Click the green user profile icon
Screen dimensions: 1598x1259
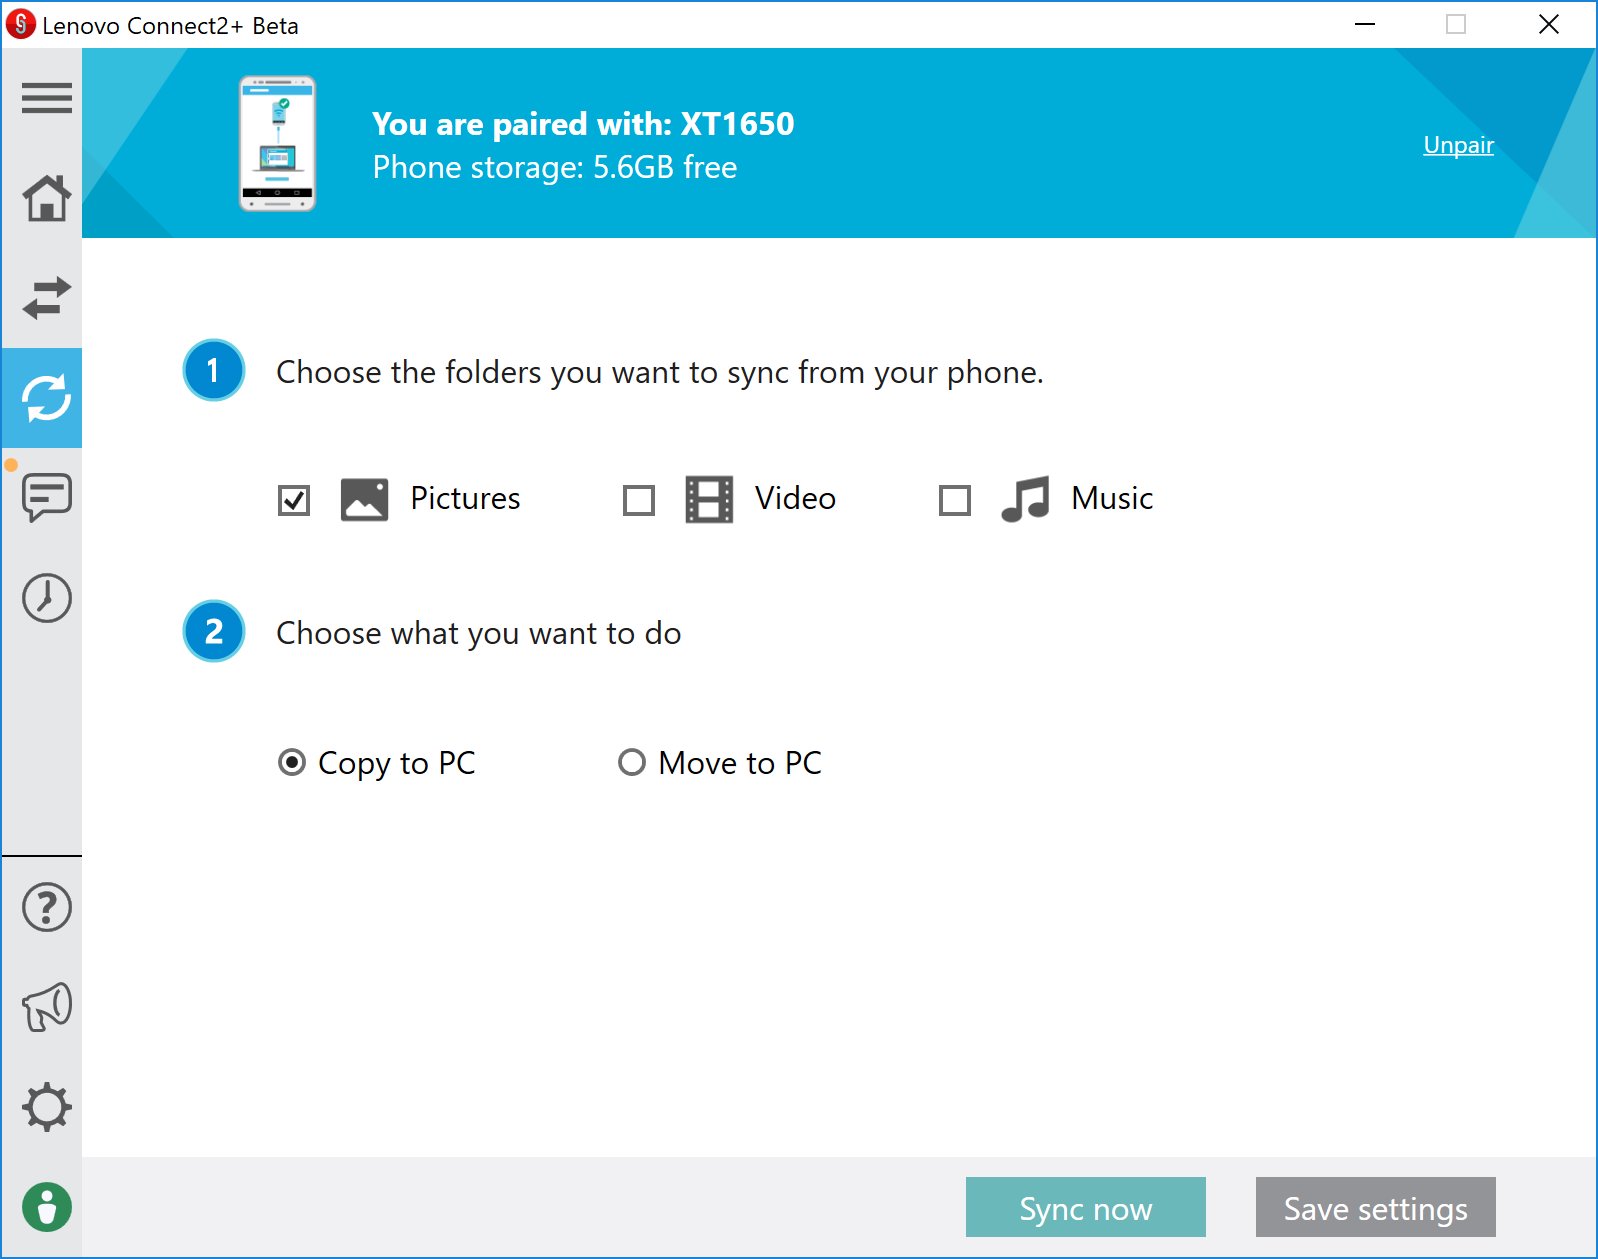click(47, 1207)
